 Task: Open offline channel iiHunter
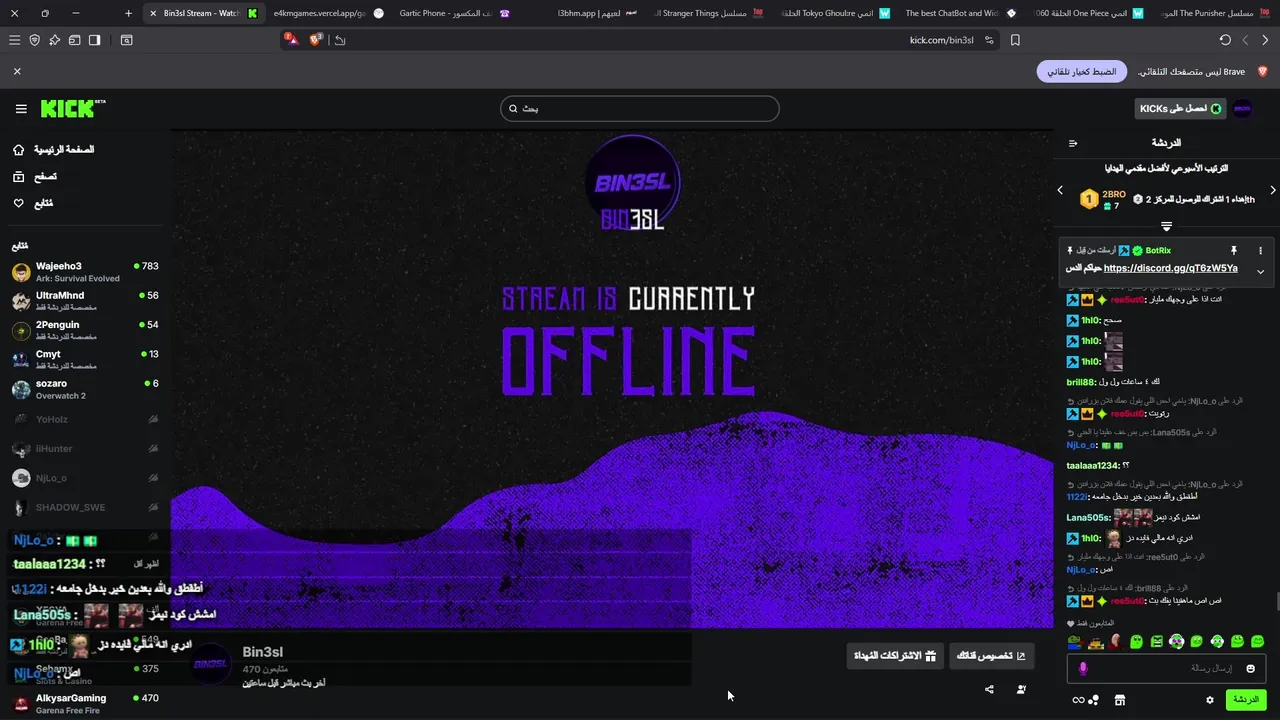[x=85, y=448]
